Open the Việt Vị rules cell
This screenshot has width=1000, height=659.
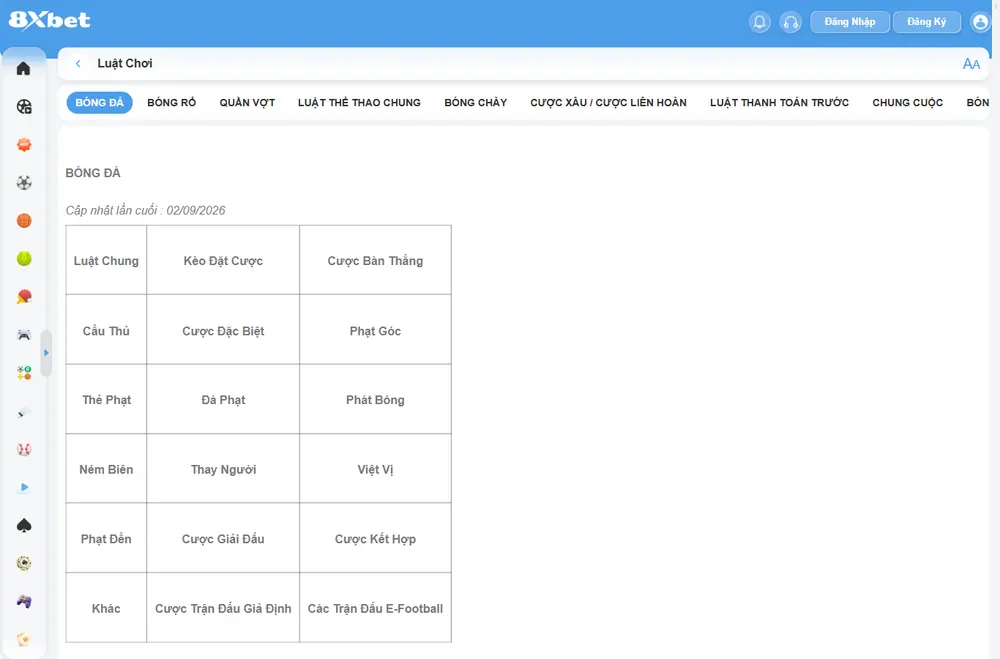point(376,470)
